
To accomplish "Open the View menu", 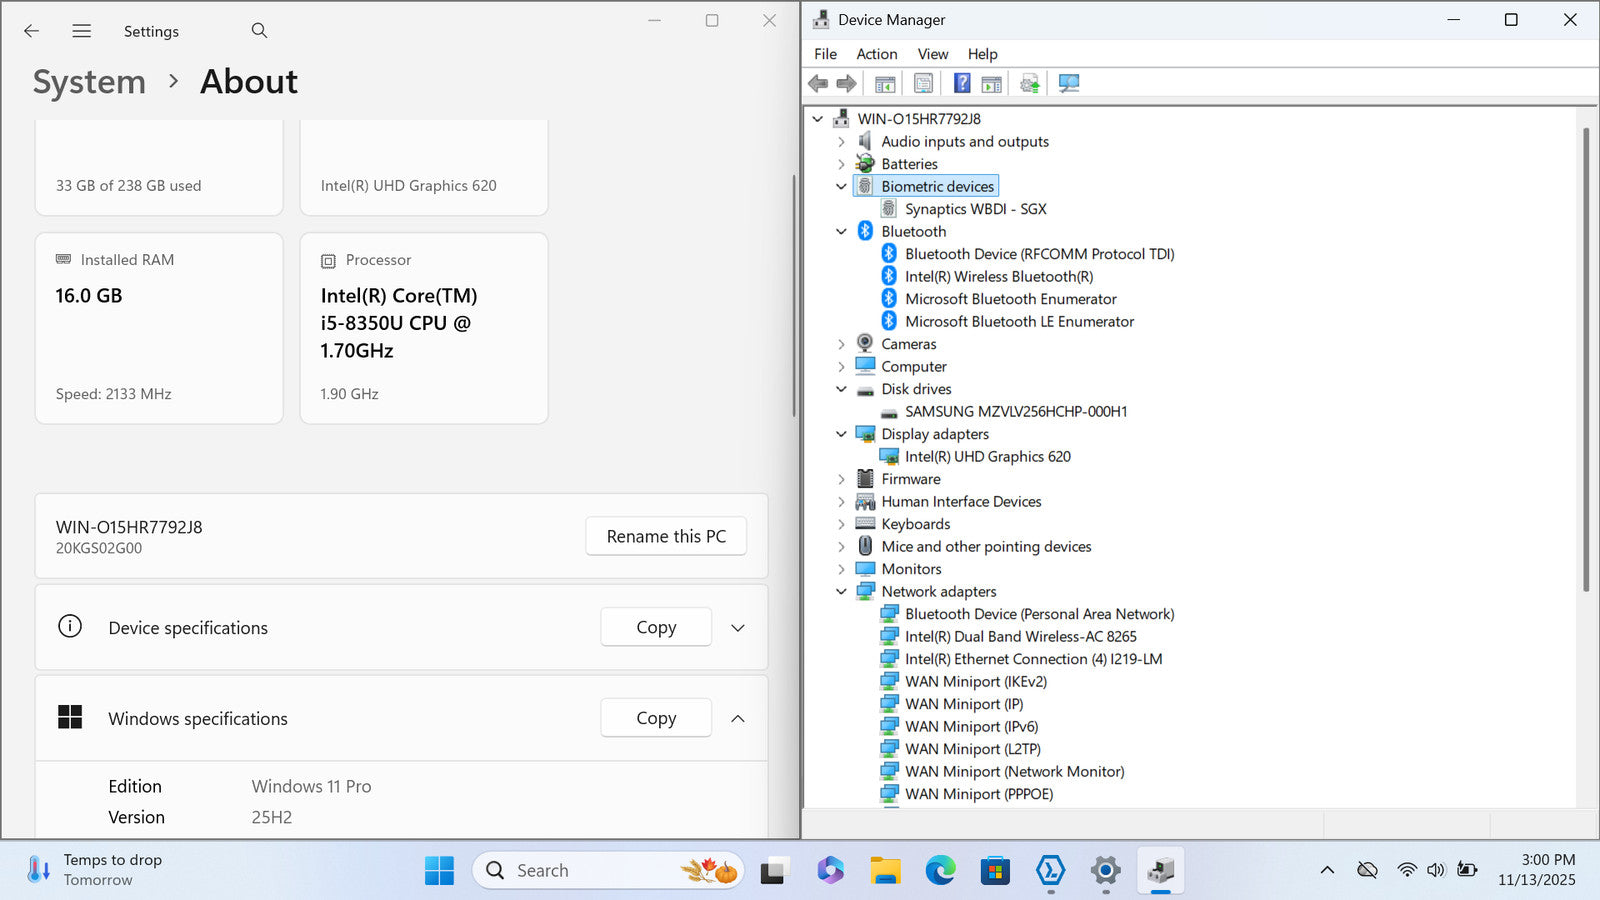I will (x=932, y=54).
